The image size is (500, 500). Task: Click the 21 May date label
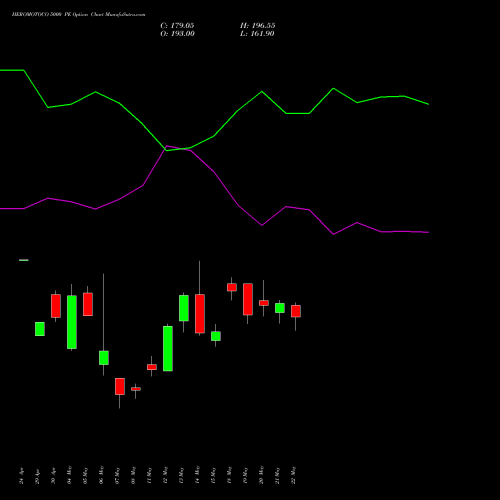coord(278,475)
